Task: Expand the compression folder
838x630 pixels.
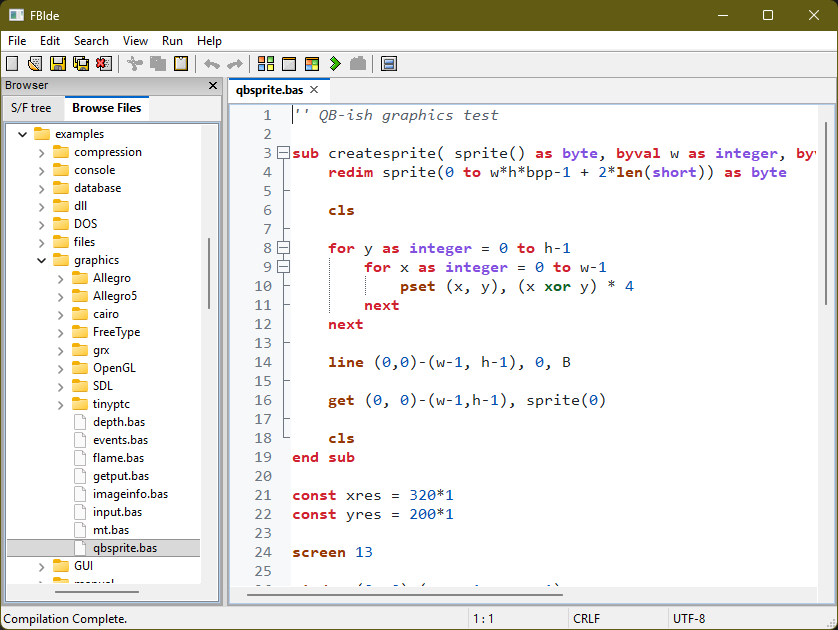Action: [42, 152]
